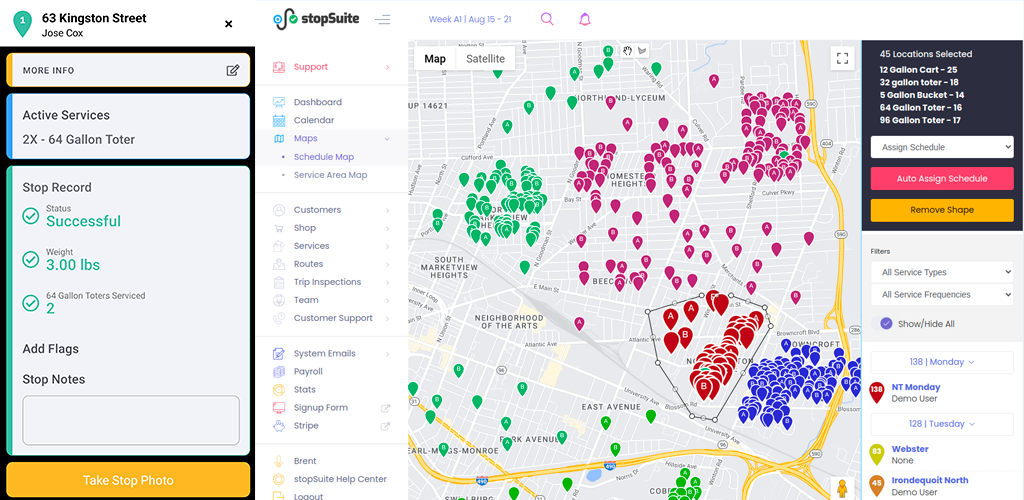Open the Service Area Map item
1024x500 pixels.
coord(330,175)
